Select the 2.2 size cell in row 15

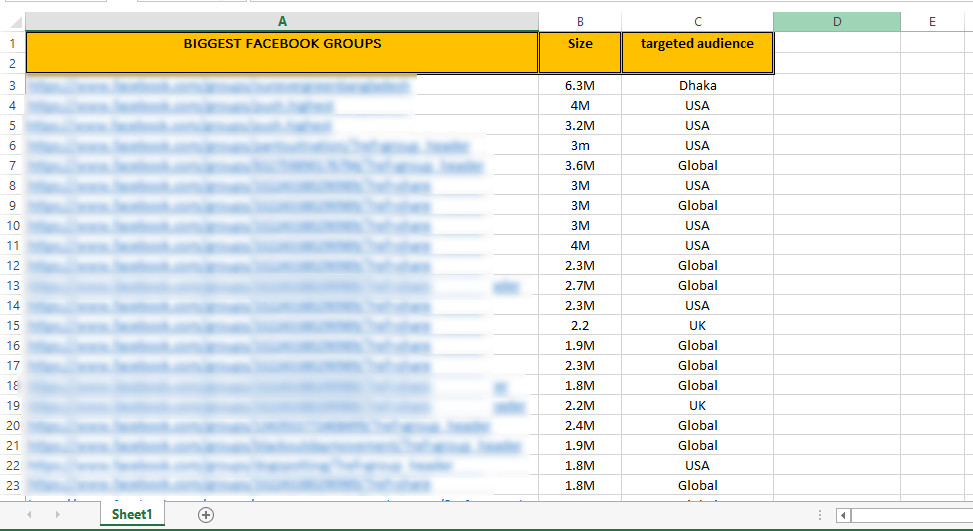(580, 325)
